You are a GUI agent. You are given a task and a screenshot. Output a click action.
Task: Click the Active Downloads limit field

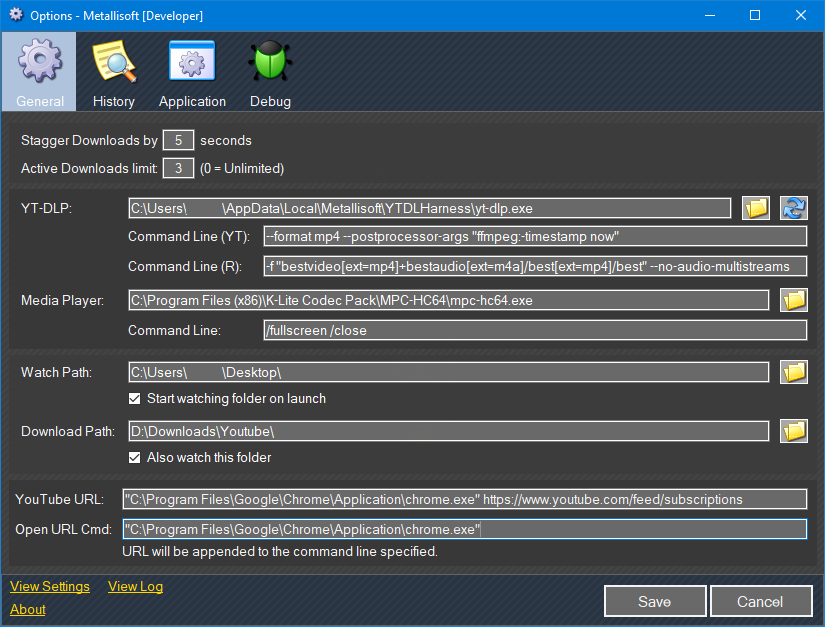pos(178,168)
